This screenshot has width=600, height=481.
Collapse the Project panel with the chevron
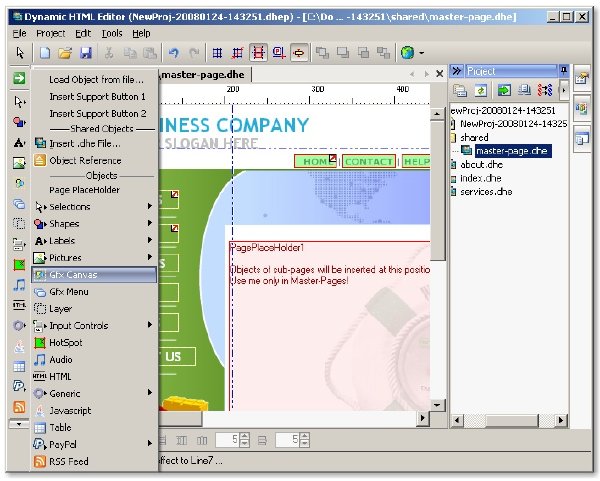coord(457,71)
